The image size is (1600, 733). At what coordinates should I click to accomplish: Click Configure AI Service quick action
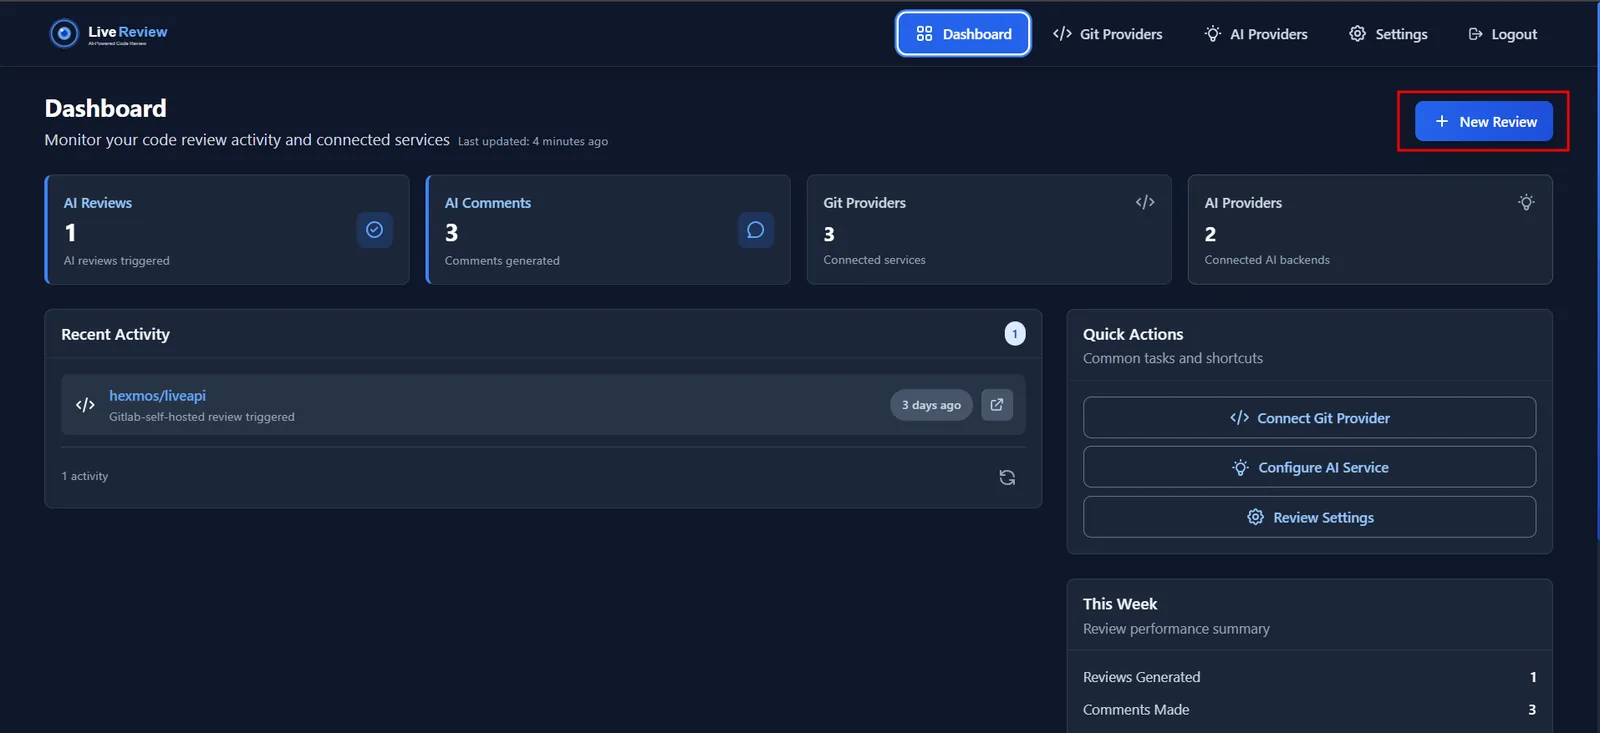coord(1309,467)
